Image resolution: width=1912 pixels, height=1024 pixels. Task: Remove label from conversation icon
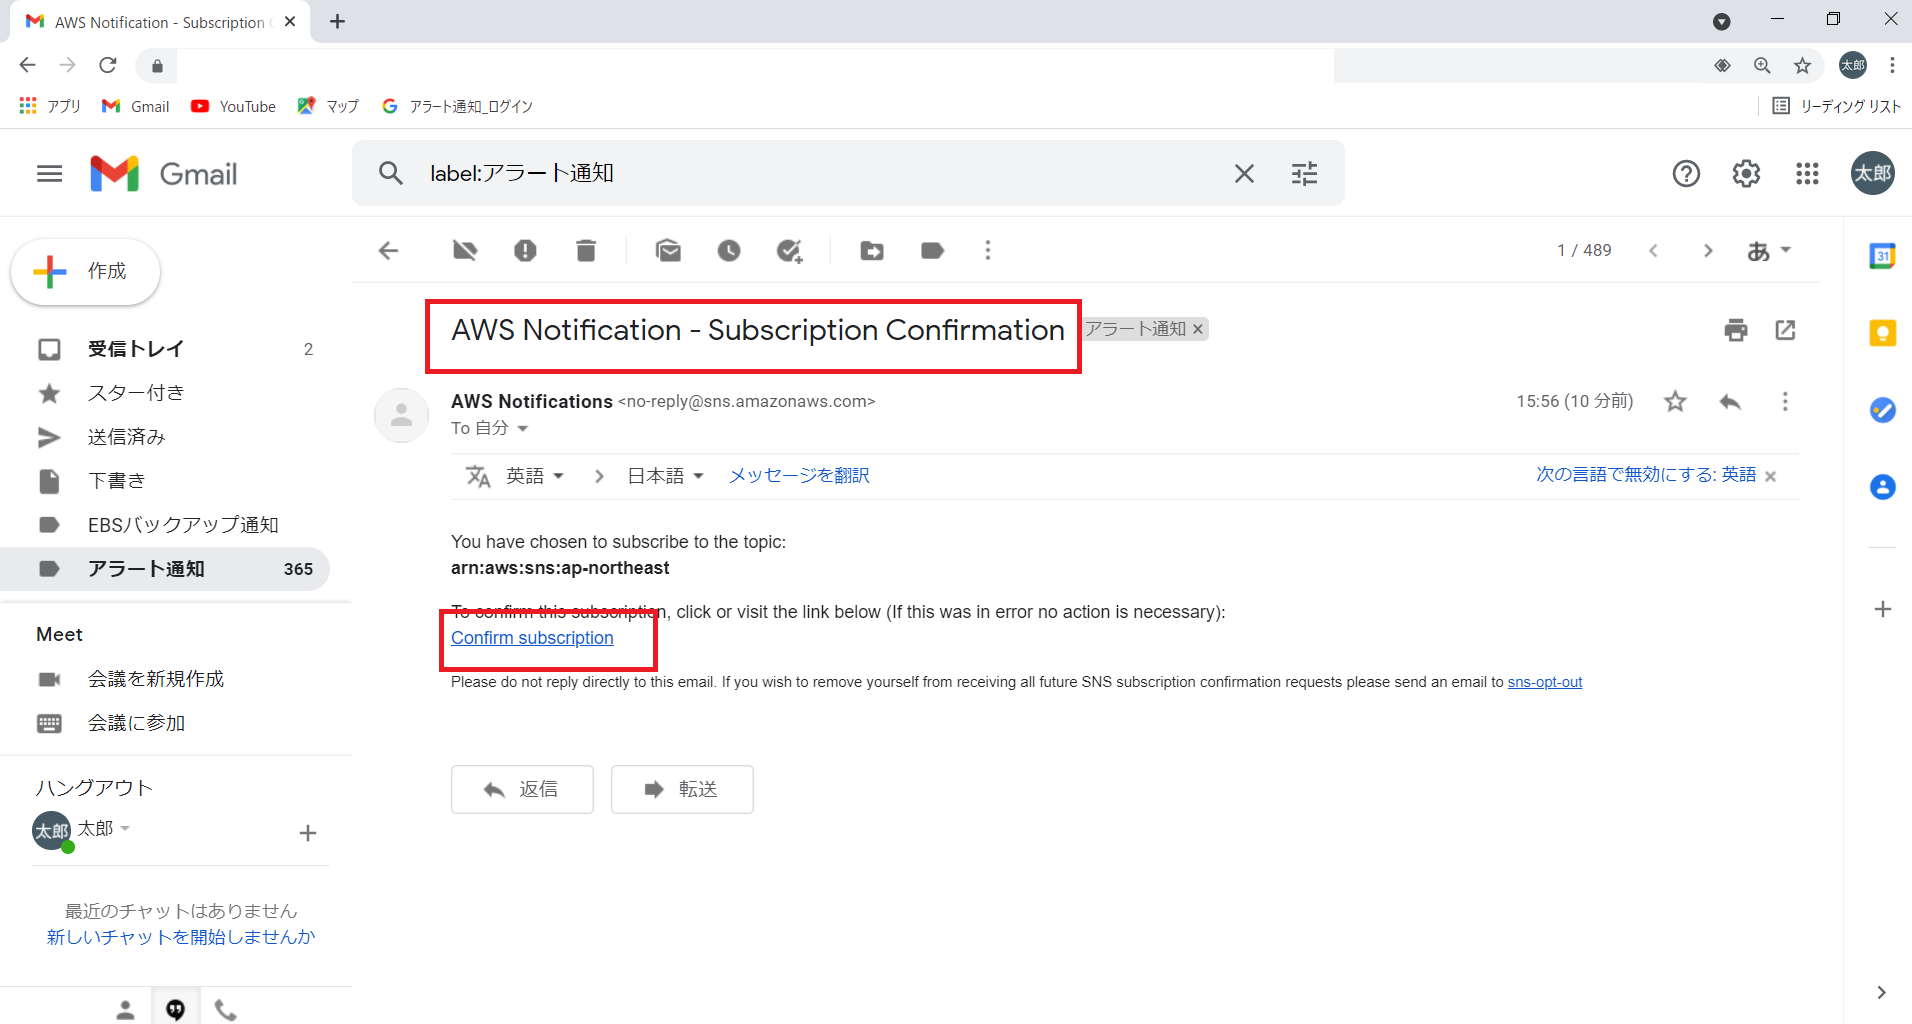tap(465, 250)
